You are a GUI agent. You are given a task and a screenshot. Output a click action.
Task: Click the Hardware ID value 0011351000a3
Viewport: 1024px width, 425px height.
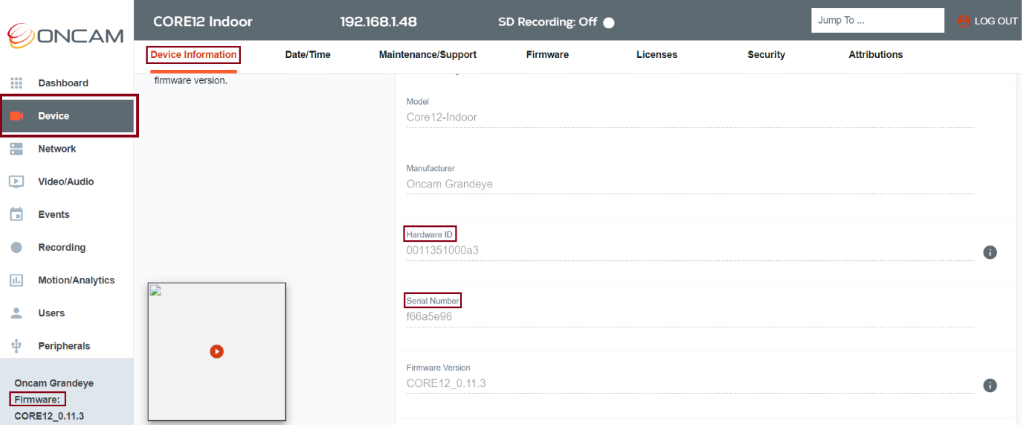[x=443, y=251]
